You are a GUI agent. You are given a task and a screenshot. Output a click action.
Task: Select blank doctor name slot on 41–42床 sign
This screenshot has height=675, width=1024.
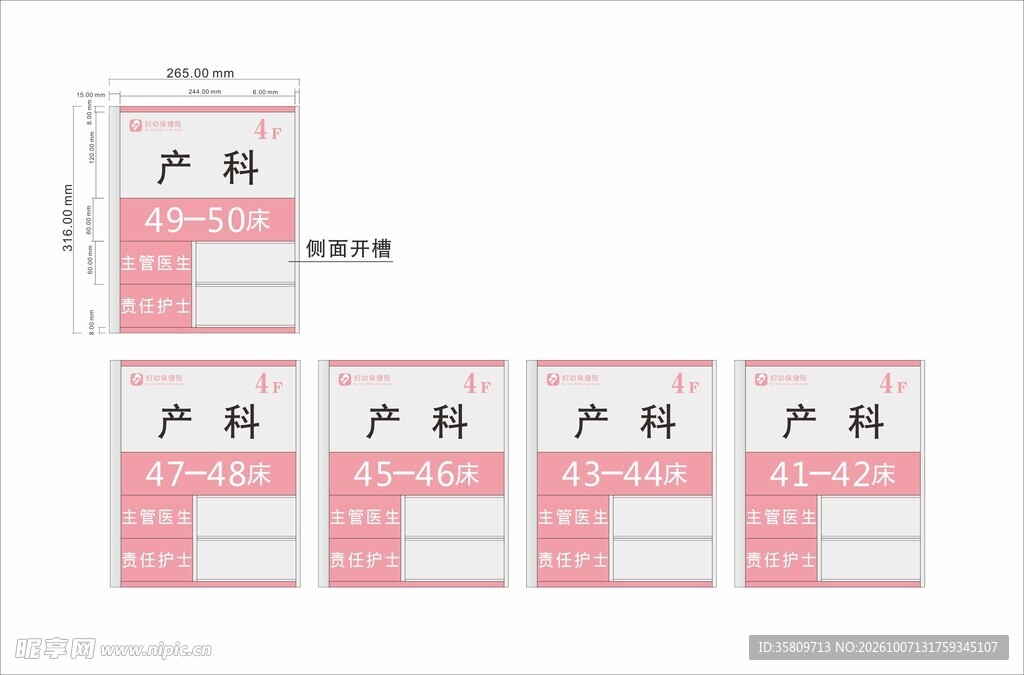click(x=871, y=516)
